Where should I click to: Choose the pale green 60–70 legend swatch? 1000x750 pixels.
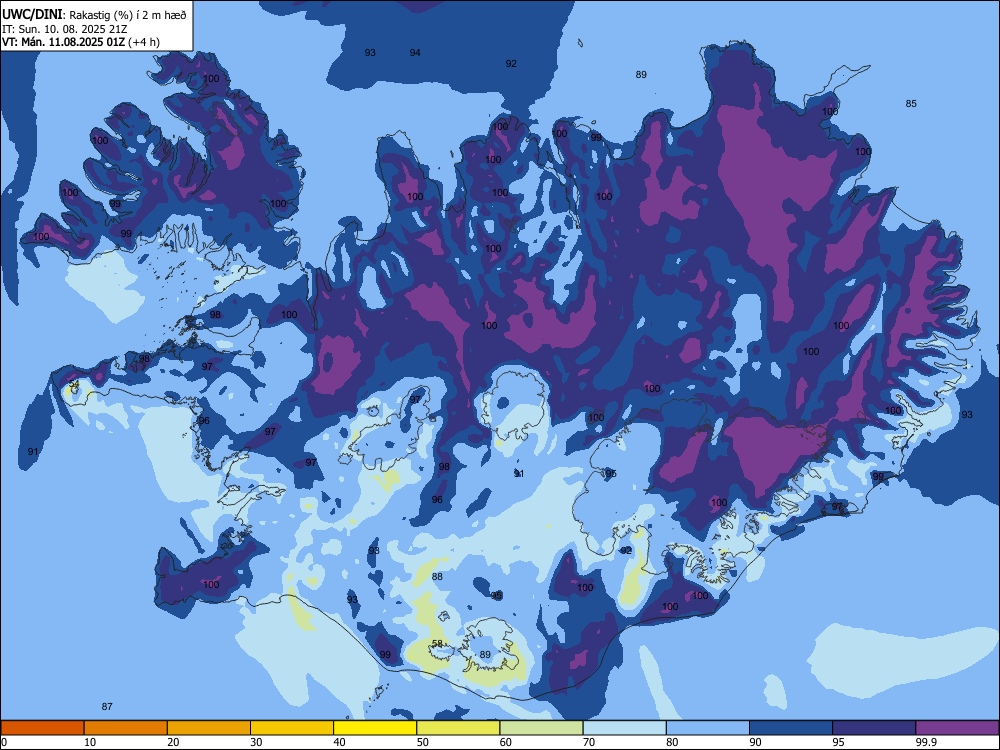[x=541, y=728]
